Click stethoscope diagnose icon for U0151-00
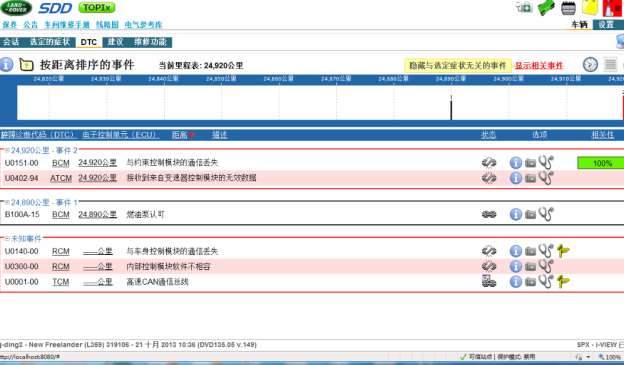Image resolution: width=624 pixels, height=365 pixels. [546, 163]
